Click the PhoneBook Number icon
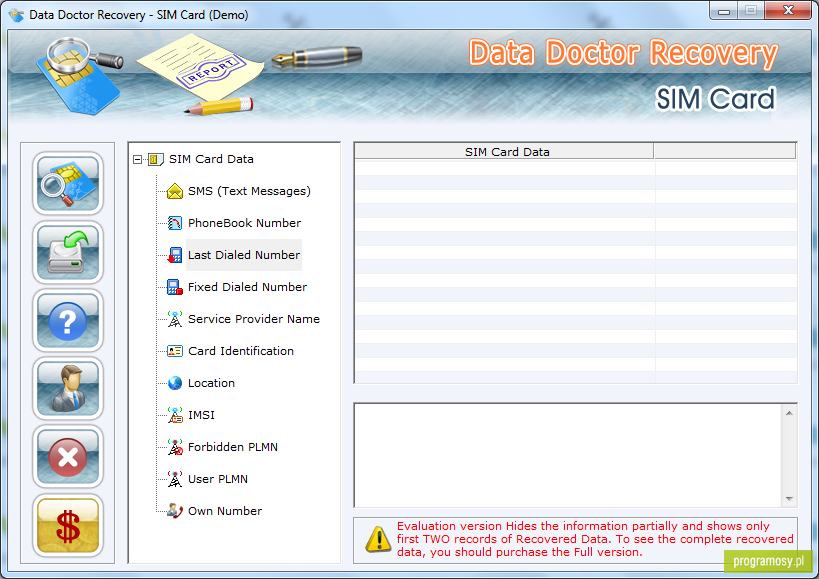The height and width of the screenshot is (579, 819). click(x=174, y=223)
